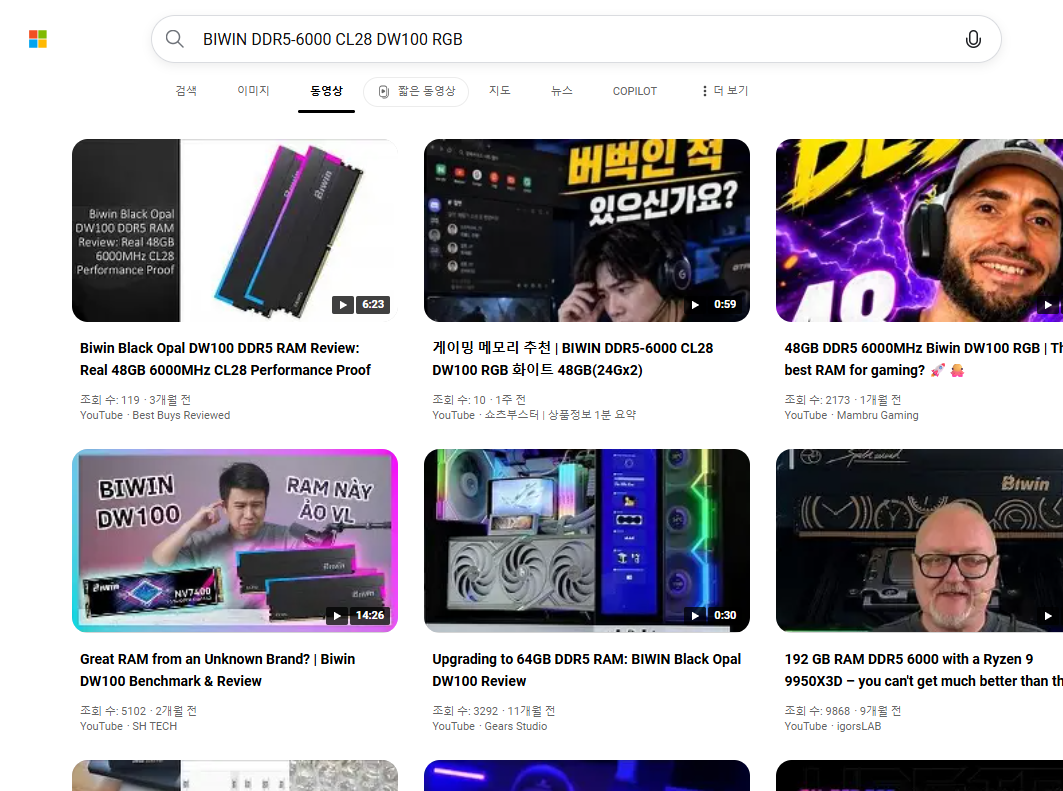
Task: Open 192 GB RAM DDR5 6000 Ryzen 9 title
Action: [923, 670]
